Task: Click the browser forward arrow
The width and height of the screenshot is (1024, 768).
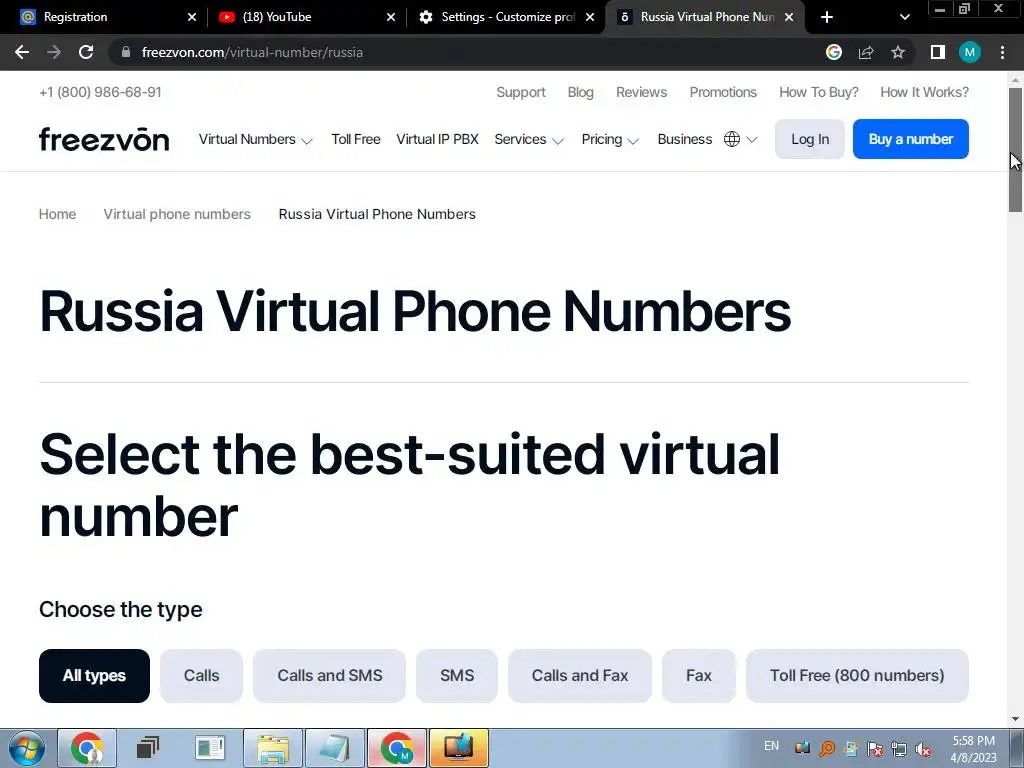Action: [x=54, y=52]
